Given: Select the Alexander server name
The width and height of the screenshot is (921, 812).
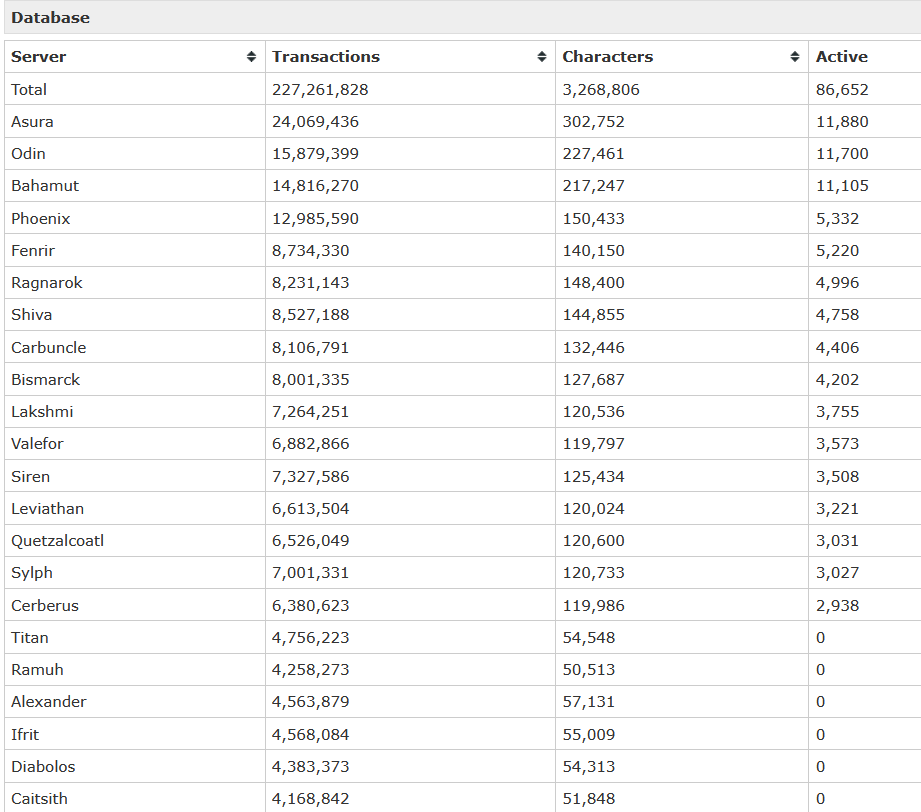Looking at the screenshot, I should 49,702.
